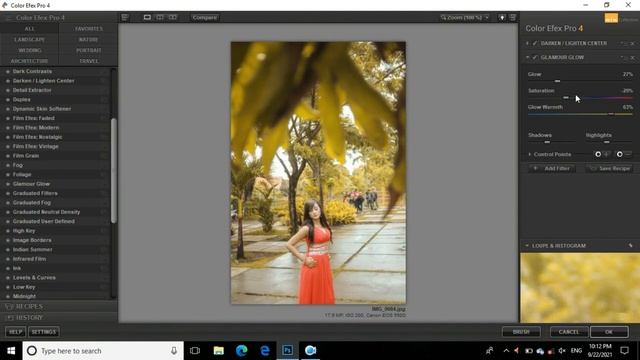The height and width of the screenshot is (360, 640).
Task: Click the microphone search icon
Action: [x=174, y=351]
